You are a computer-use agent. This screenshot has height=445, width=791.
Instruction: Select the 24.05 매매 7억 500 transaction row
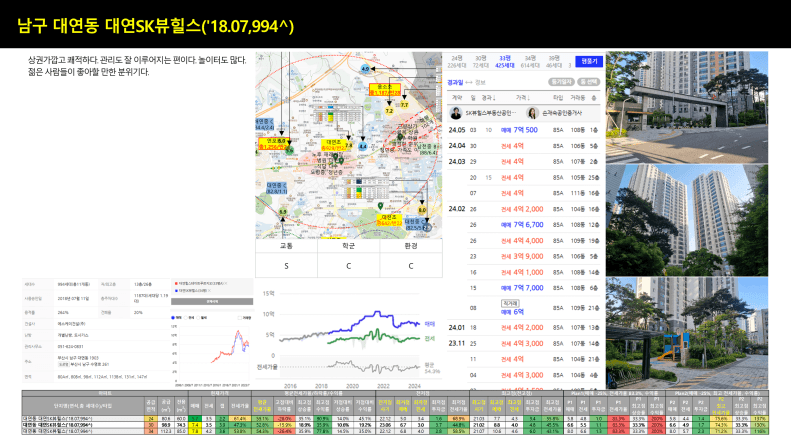tap(524, 130)
